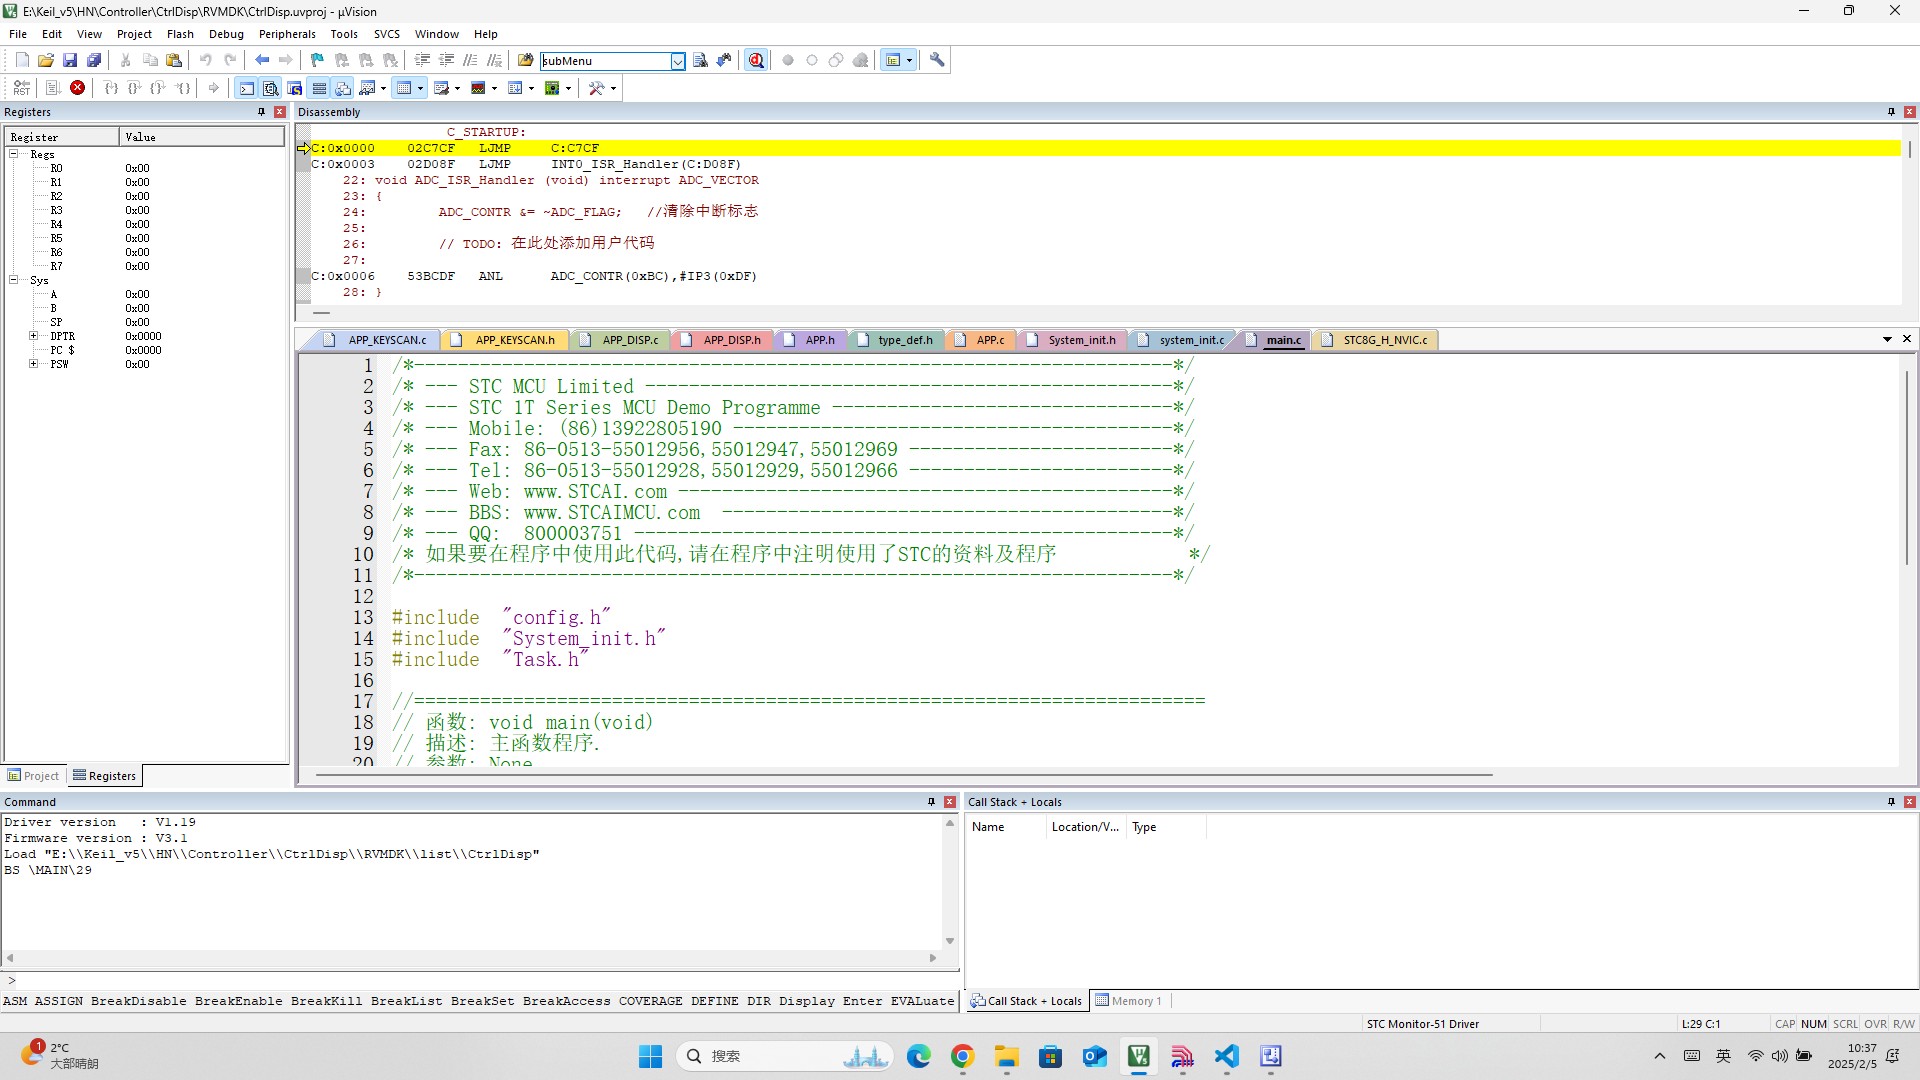Insert a breakpoint with the red dot icon

coord(788,60)
